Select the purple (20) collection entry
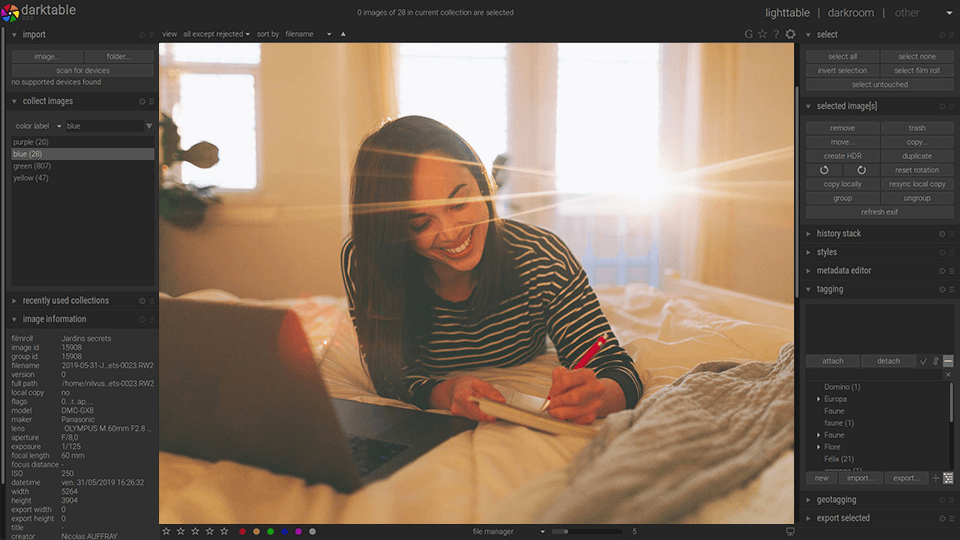The height and width of the screenshot is (540, 960). (x=83, y=142)
